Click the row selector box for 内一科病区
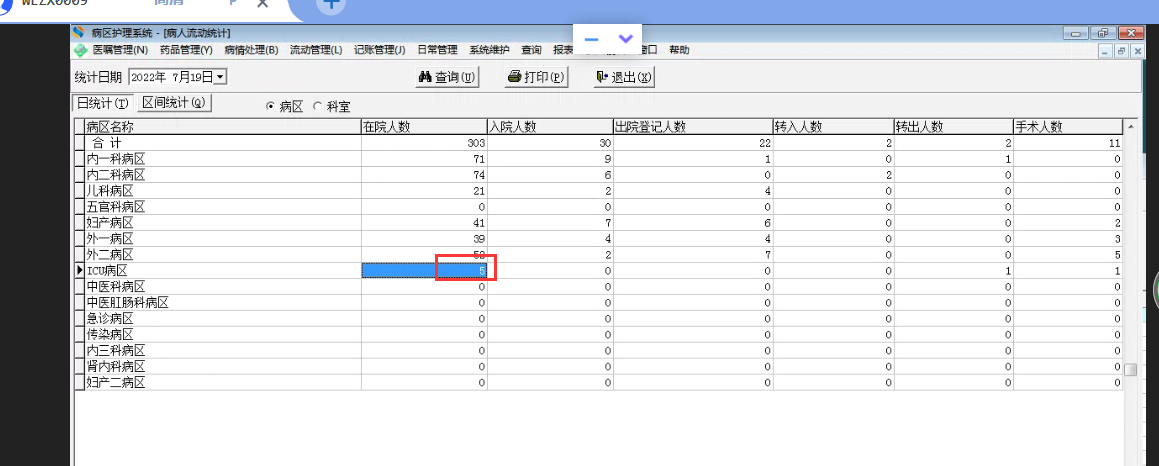Viewport: 1159px width, 466px height. click(80, 159)
